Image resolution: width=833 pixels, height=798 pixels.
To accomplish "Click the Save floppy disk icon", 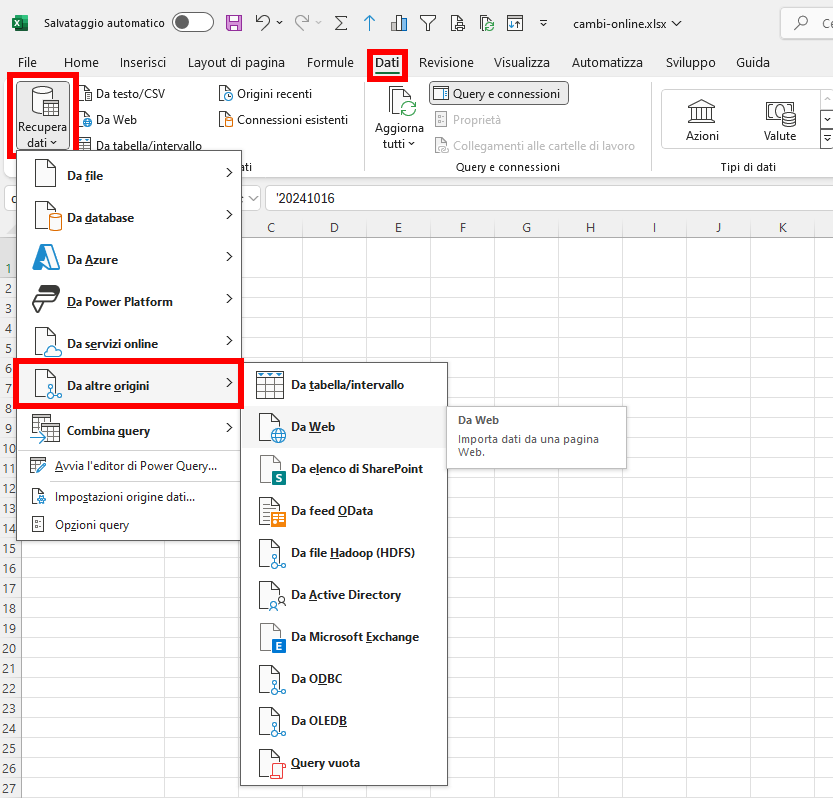I will (234, 23).
